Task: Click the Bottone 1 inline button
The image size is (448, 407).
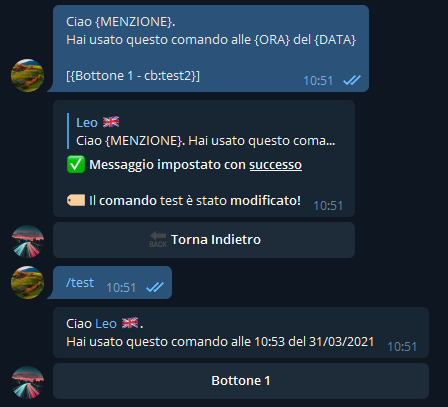Action: coord(241,381)
